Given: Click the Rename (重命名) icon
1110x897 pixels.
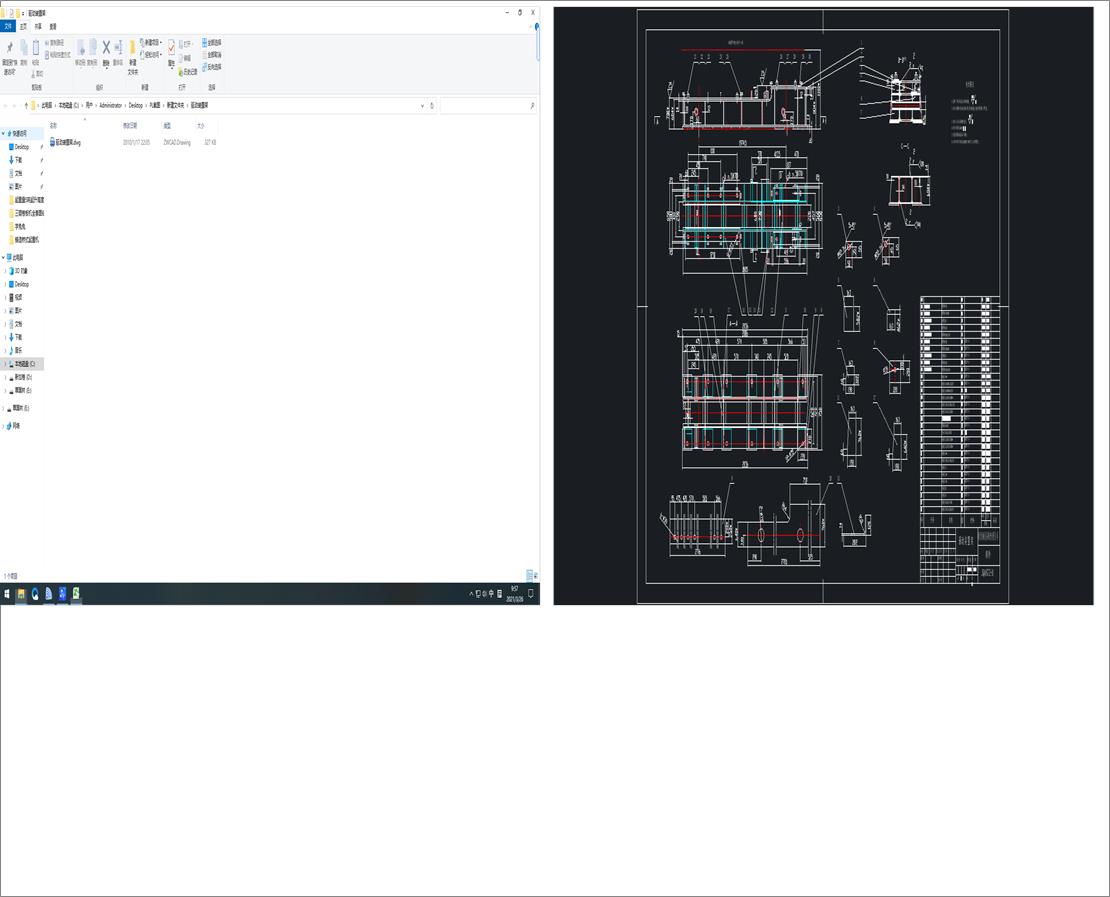Looking at the screenshot, I should click(118, 47).
